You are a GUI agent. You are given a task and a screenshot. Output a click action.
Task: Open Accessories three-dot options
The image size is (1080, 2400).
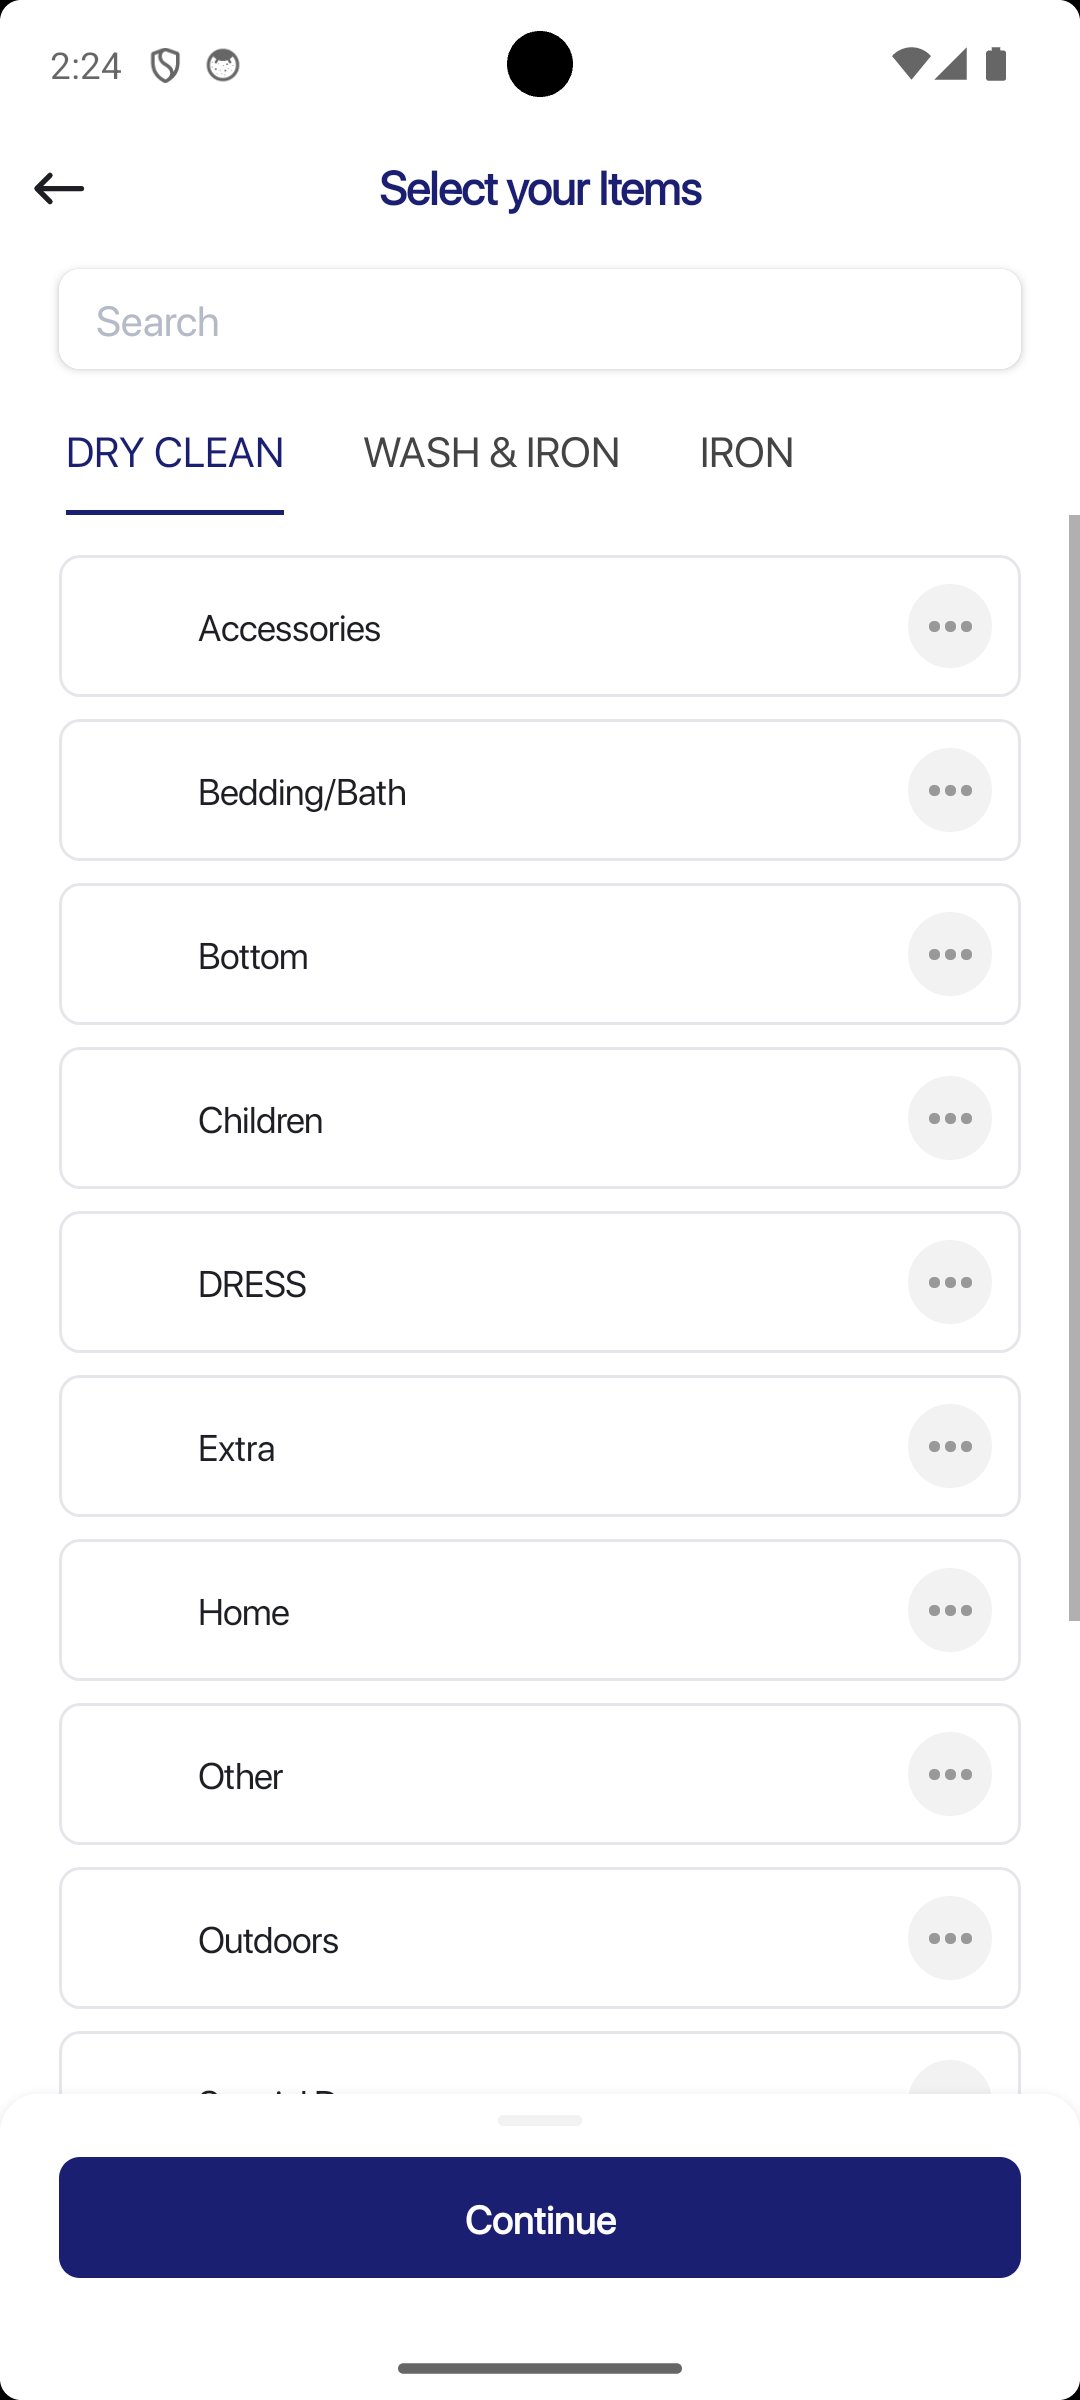click(949, 627)
